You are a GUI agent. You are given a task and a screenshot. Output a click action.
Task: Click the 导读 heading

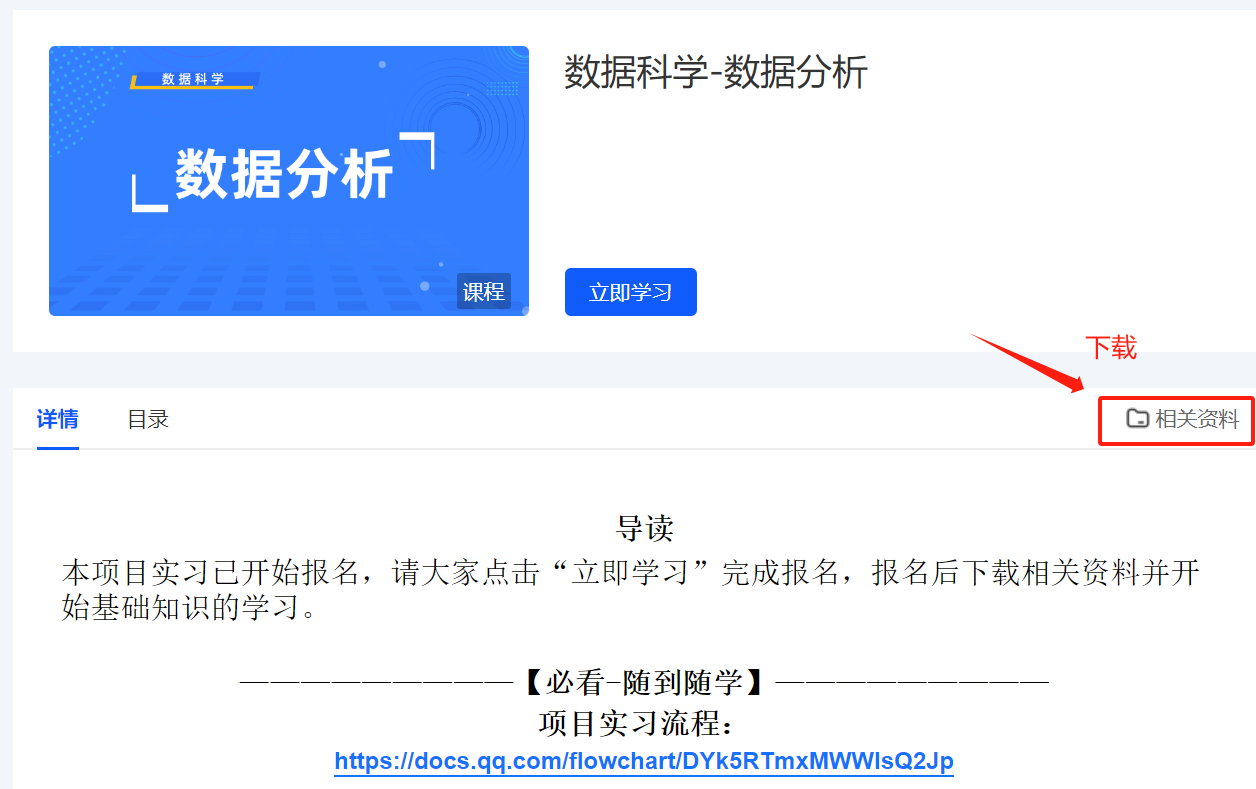(x=645, y=528)
